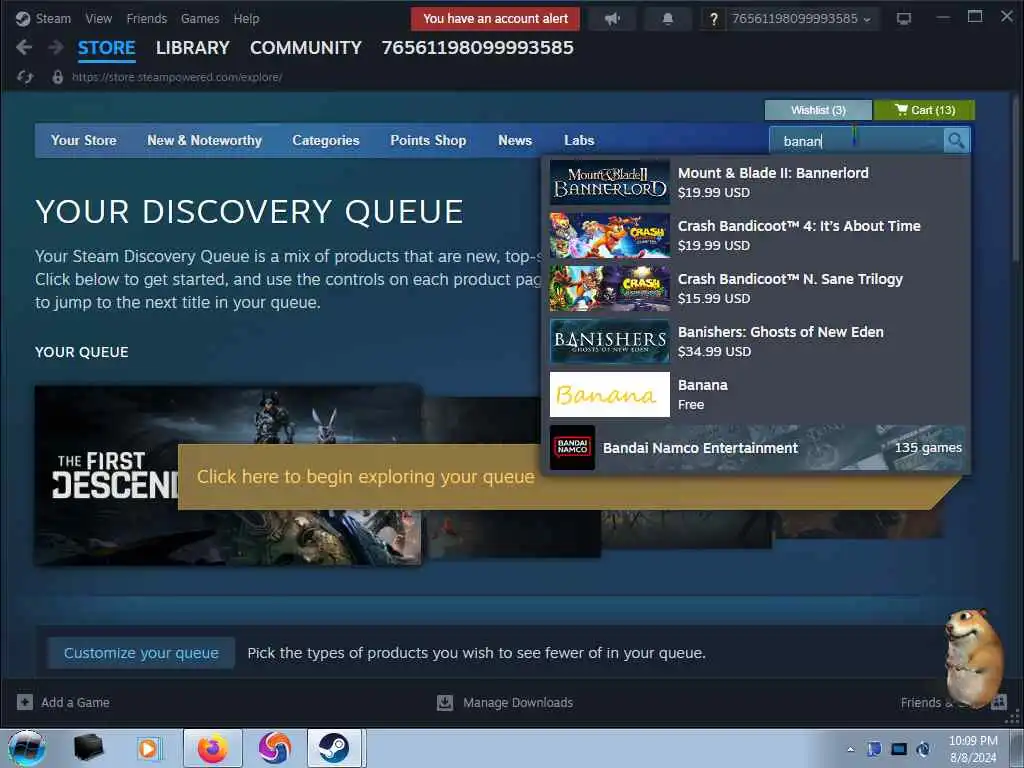Select Crash Bandicoot N. Sane Trilogy result
This screenshot has height=768, width=1024.
coord(756,288)
